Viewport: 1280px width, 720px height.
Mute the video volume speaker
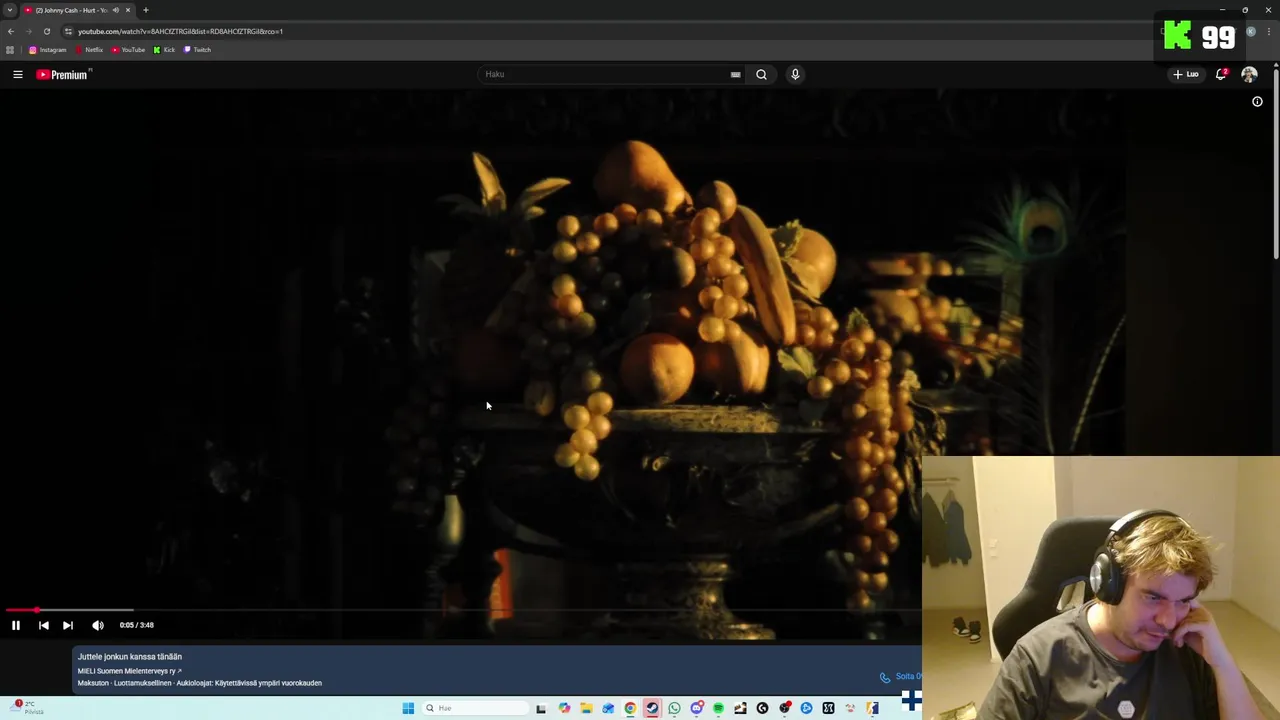[97, 625]
